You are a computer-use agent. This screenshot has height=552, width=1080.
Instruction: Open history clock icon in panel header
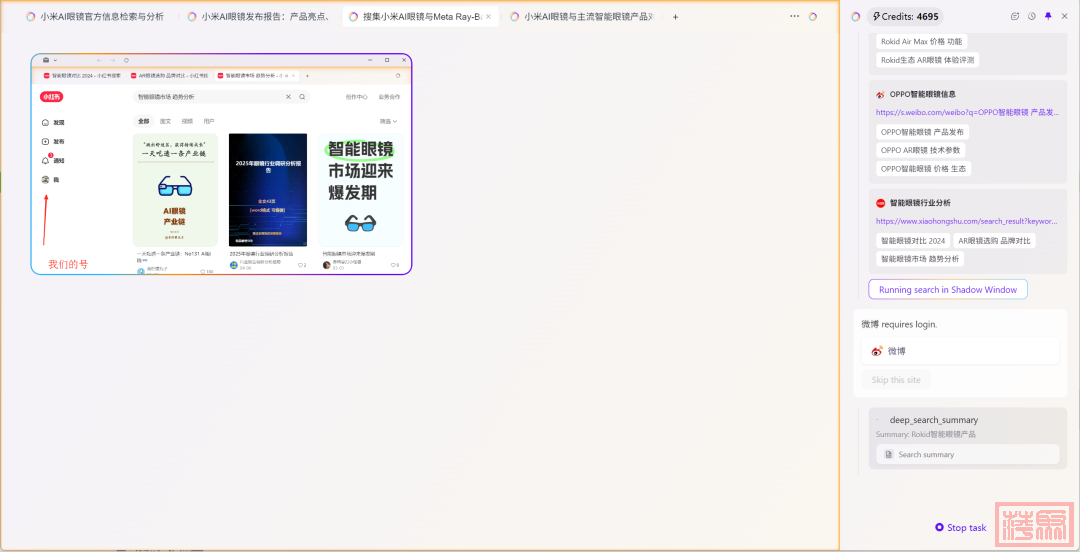click(1031, 16)
